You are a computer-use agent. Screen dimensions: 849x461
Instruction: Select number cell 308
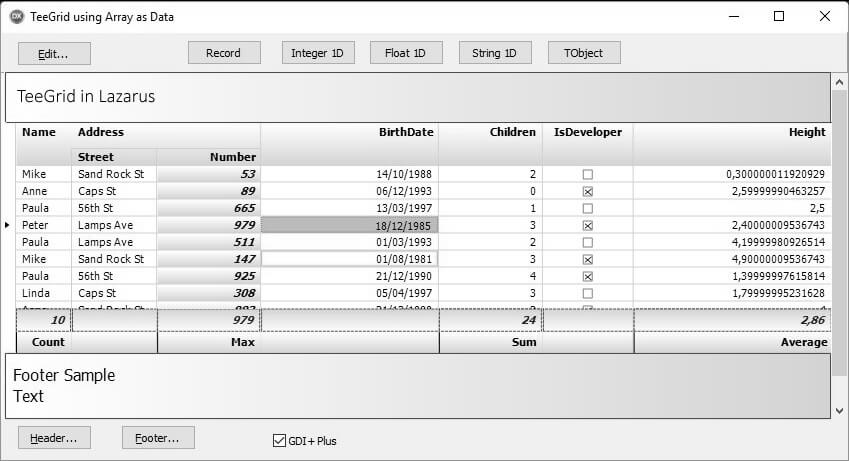pyautogui.click(x=209, y=293)
